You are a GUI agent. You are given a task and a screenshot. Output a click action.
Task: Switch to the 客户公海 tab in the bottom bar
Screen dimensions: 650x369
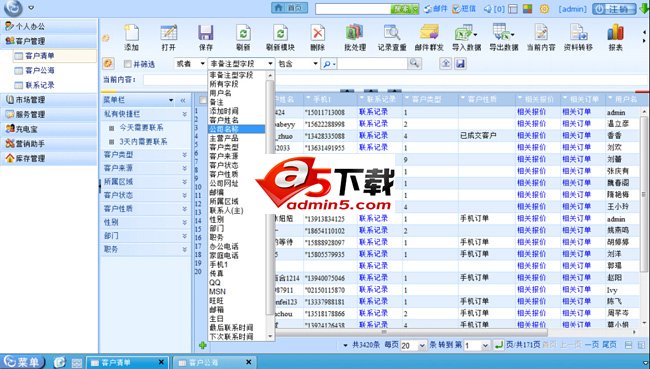coord(213,362)
